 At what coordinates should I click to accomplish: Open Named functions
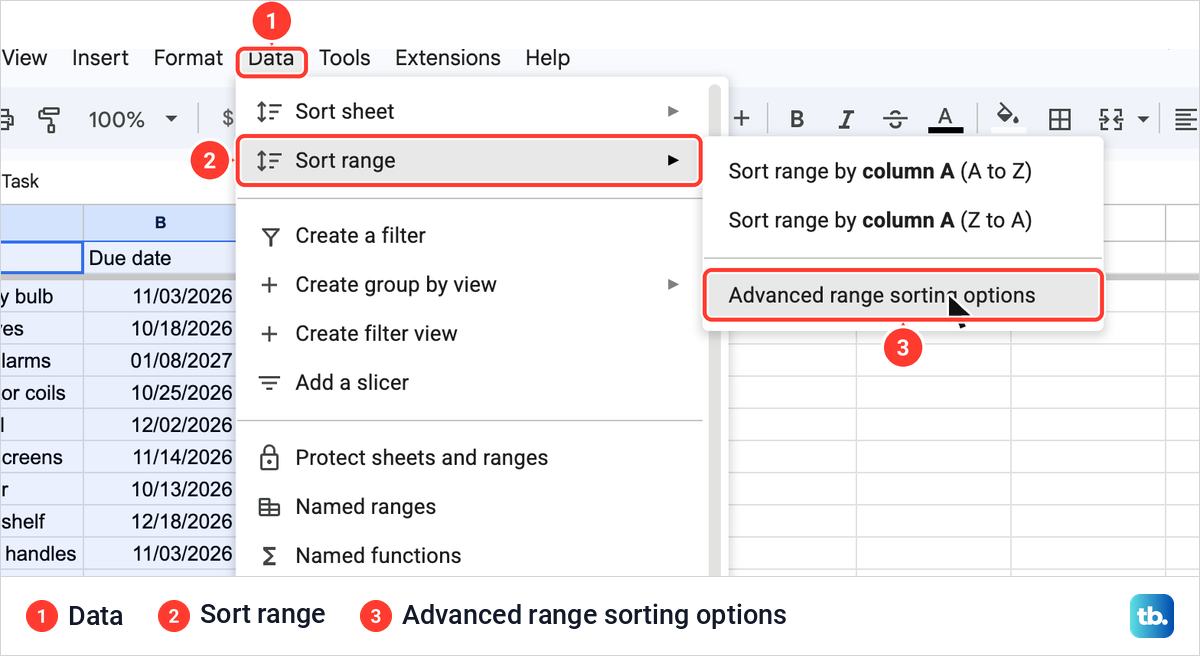pos(468,556)
